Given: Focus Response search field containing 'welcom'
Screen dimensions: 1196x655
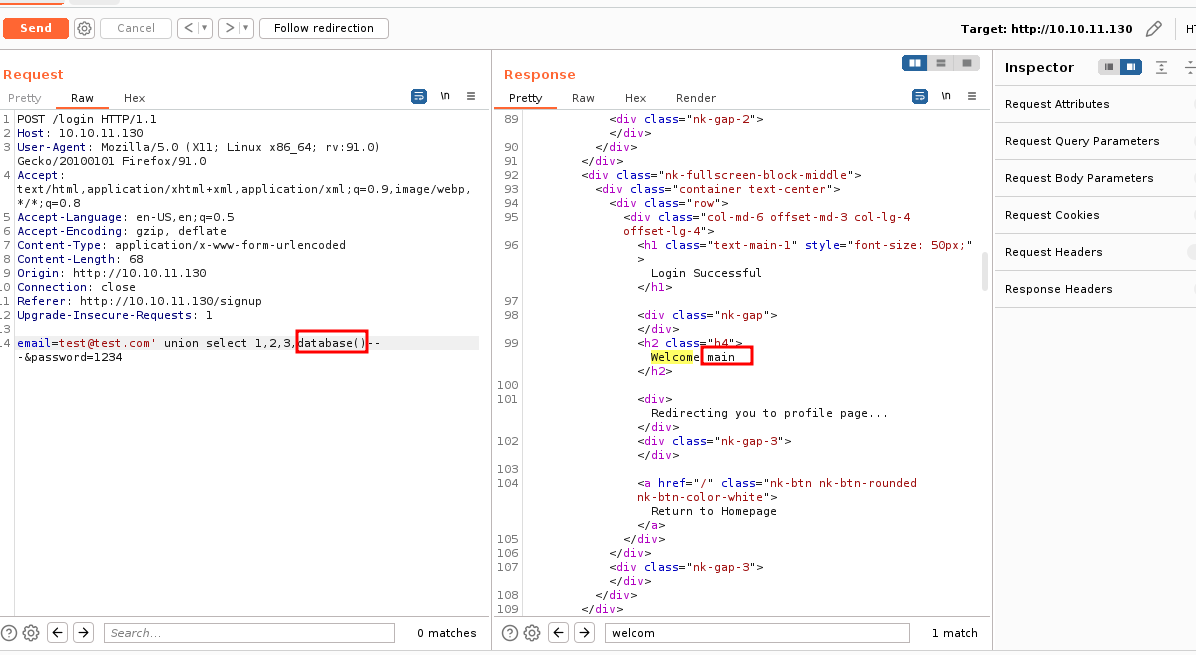Looking at the screenshot, I should pos(757,633).
